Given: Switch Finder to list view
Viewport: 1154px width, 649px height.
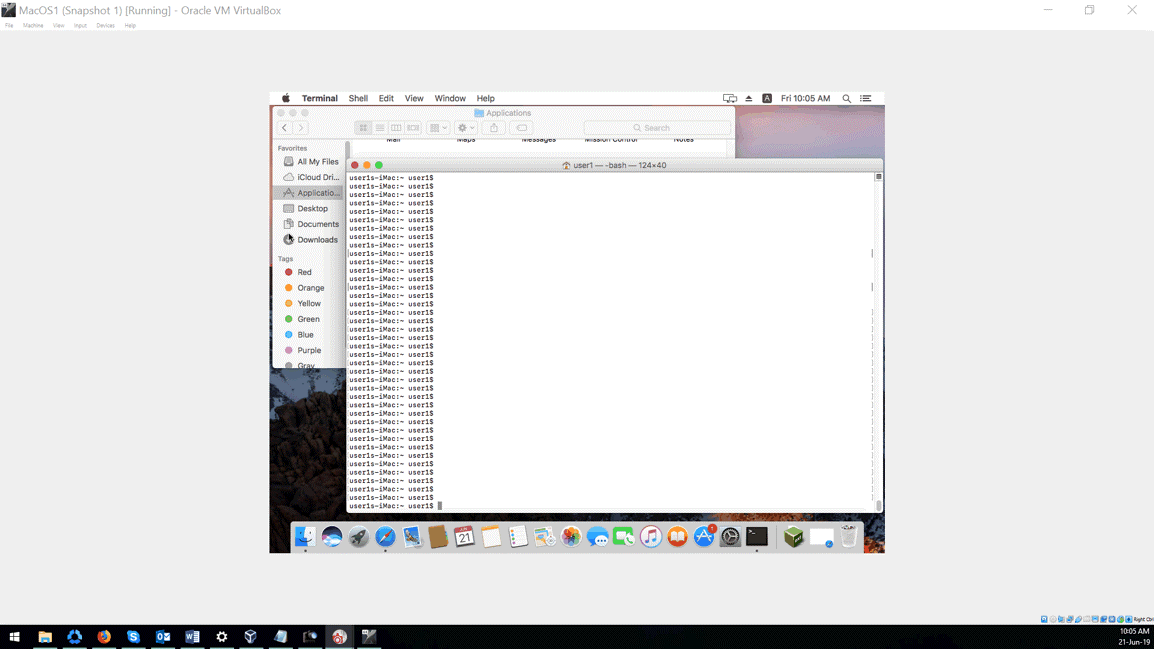Looking at the screenshot, I should [x=380, y=128].
